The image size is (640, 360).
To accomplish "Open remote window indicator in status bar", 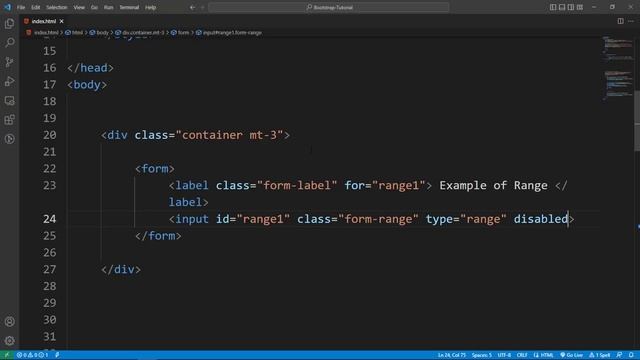I will coord(7,355).
